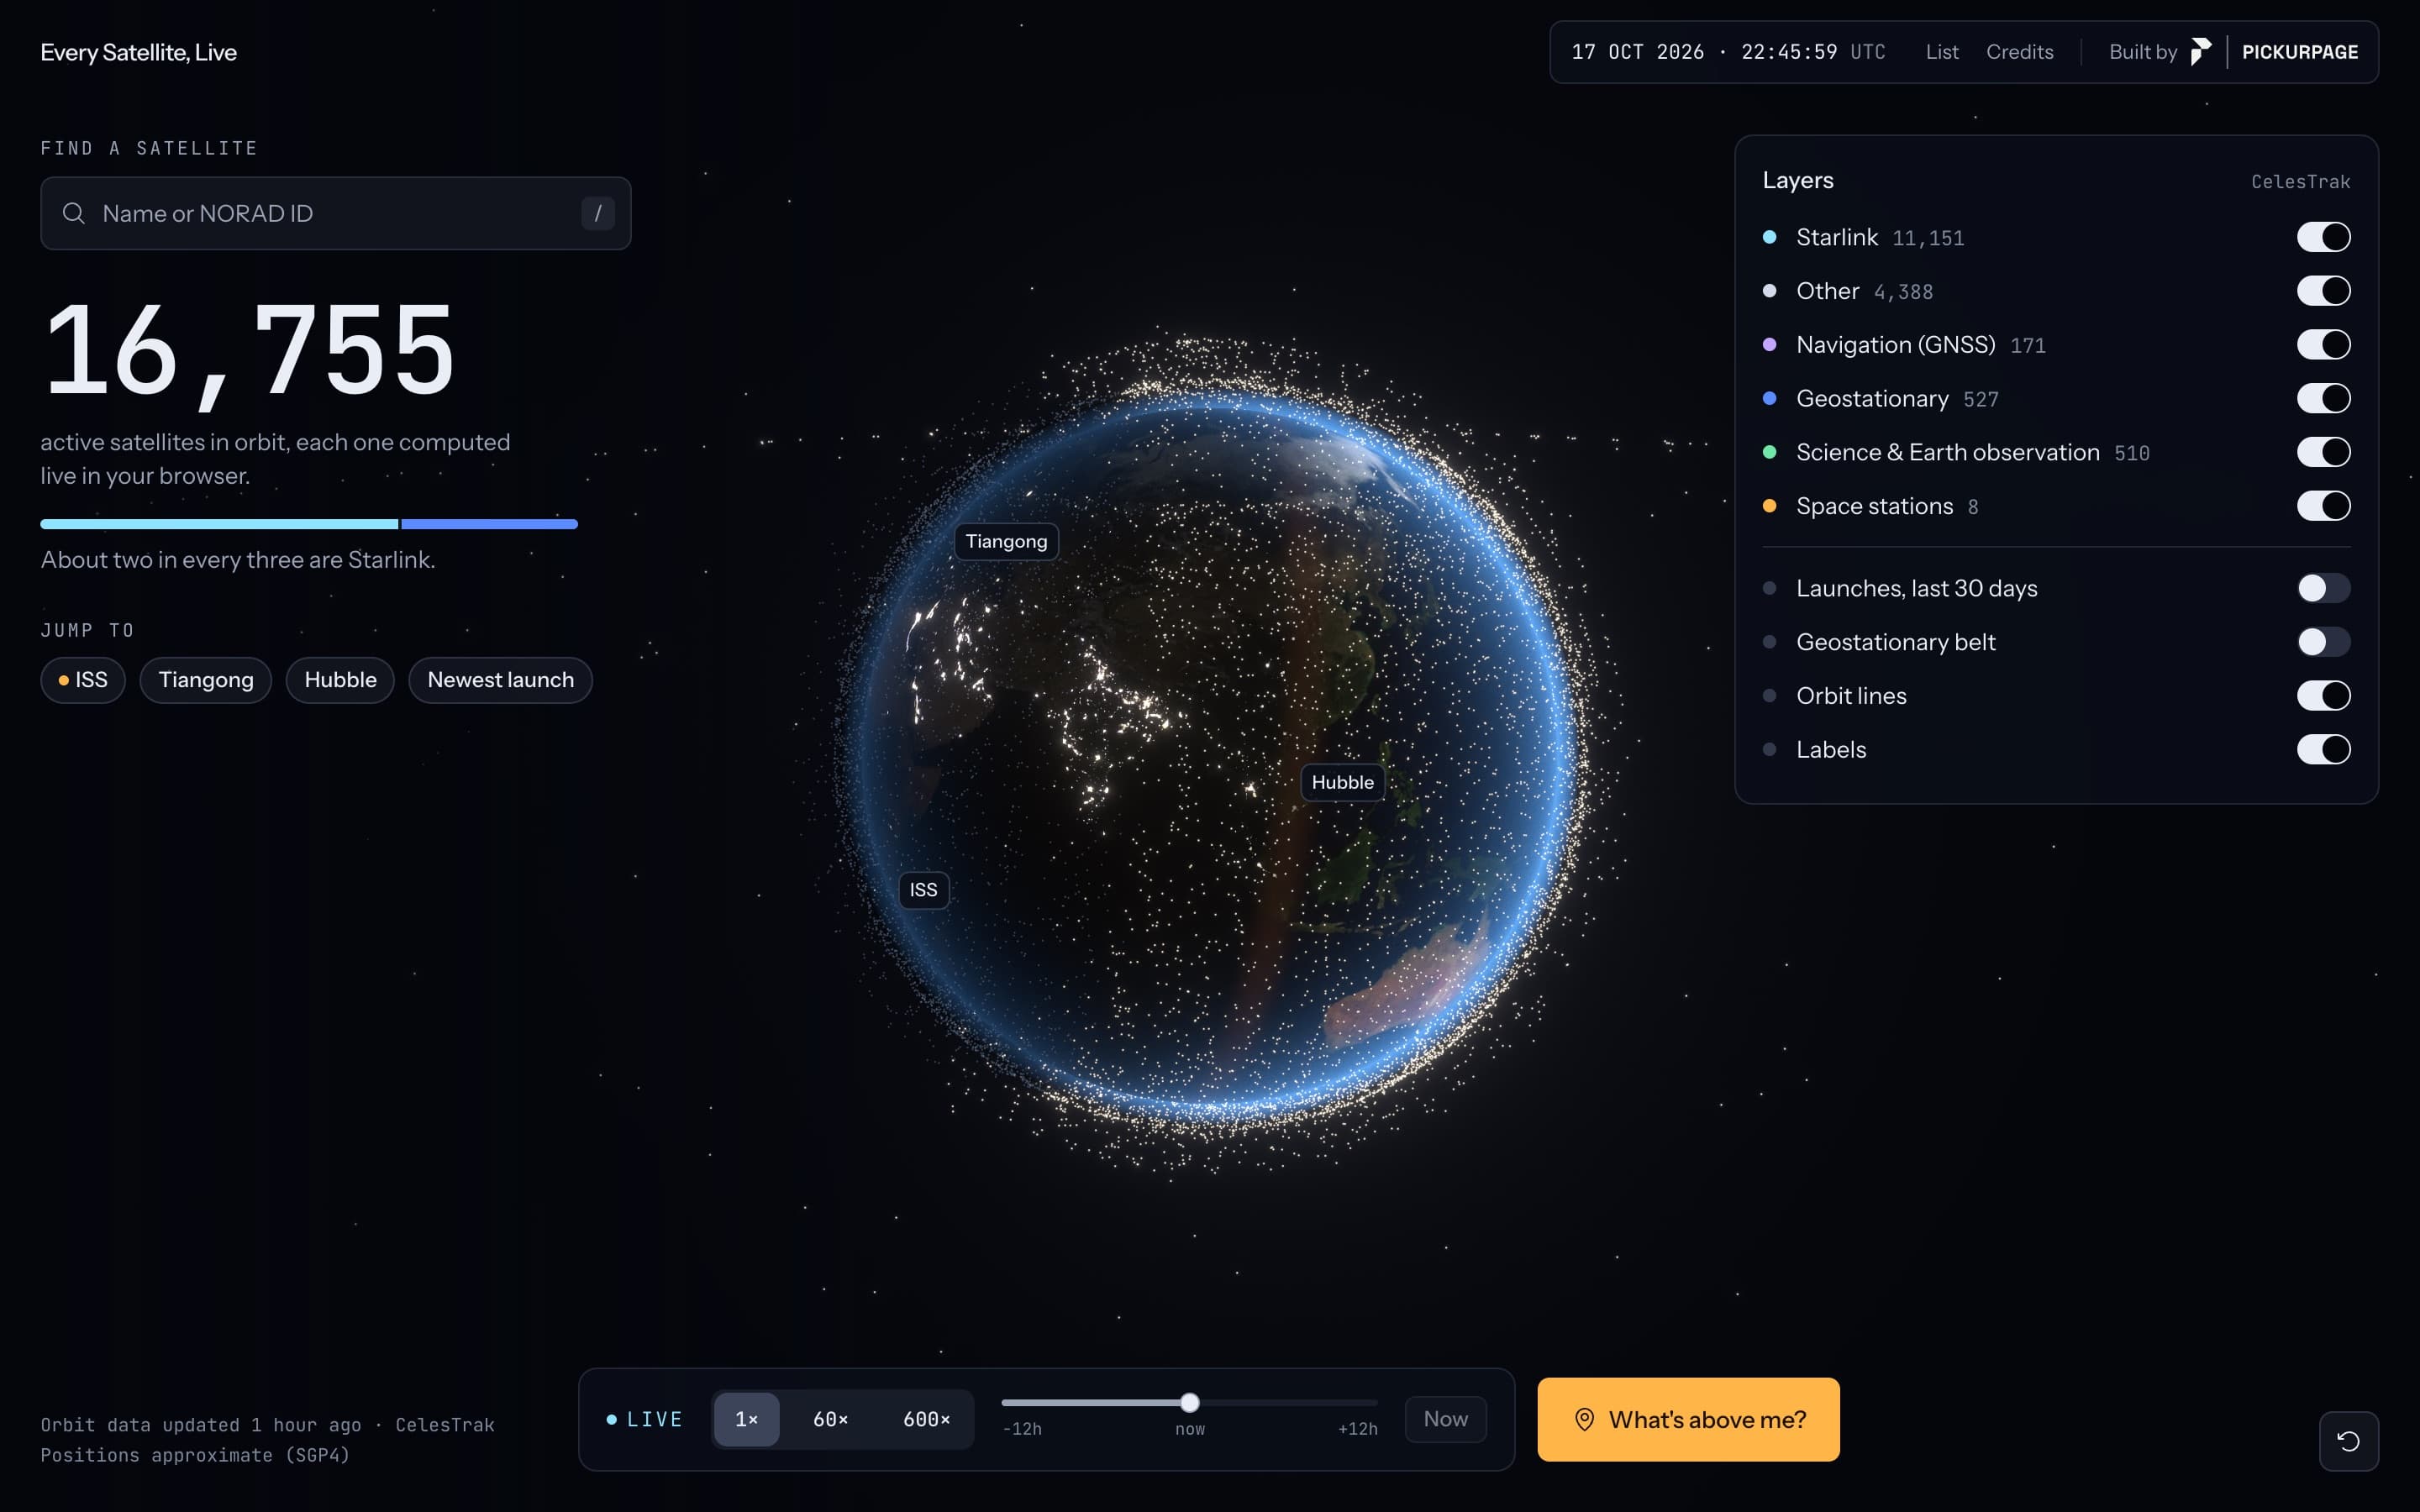Click the Starlink share progress bar
The image size is (2420, 1512).
pyautogui.click(x=309, y=524)
